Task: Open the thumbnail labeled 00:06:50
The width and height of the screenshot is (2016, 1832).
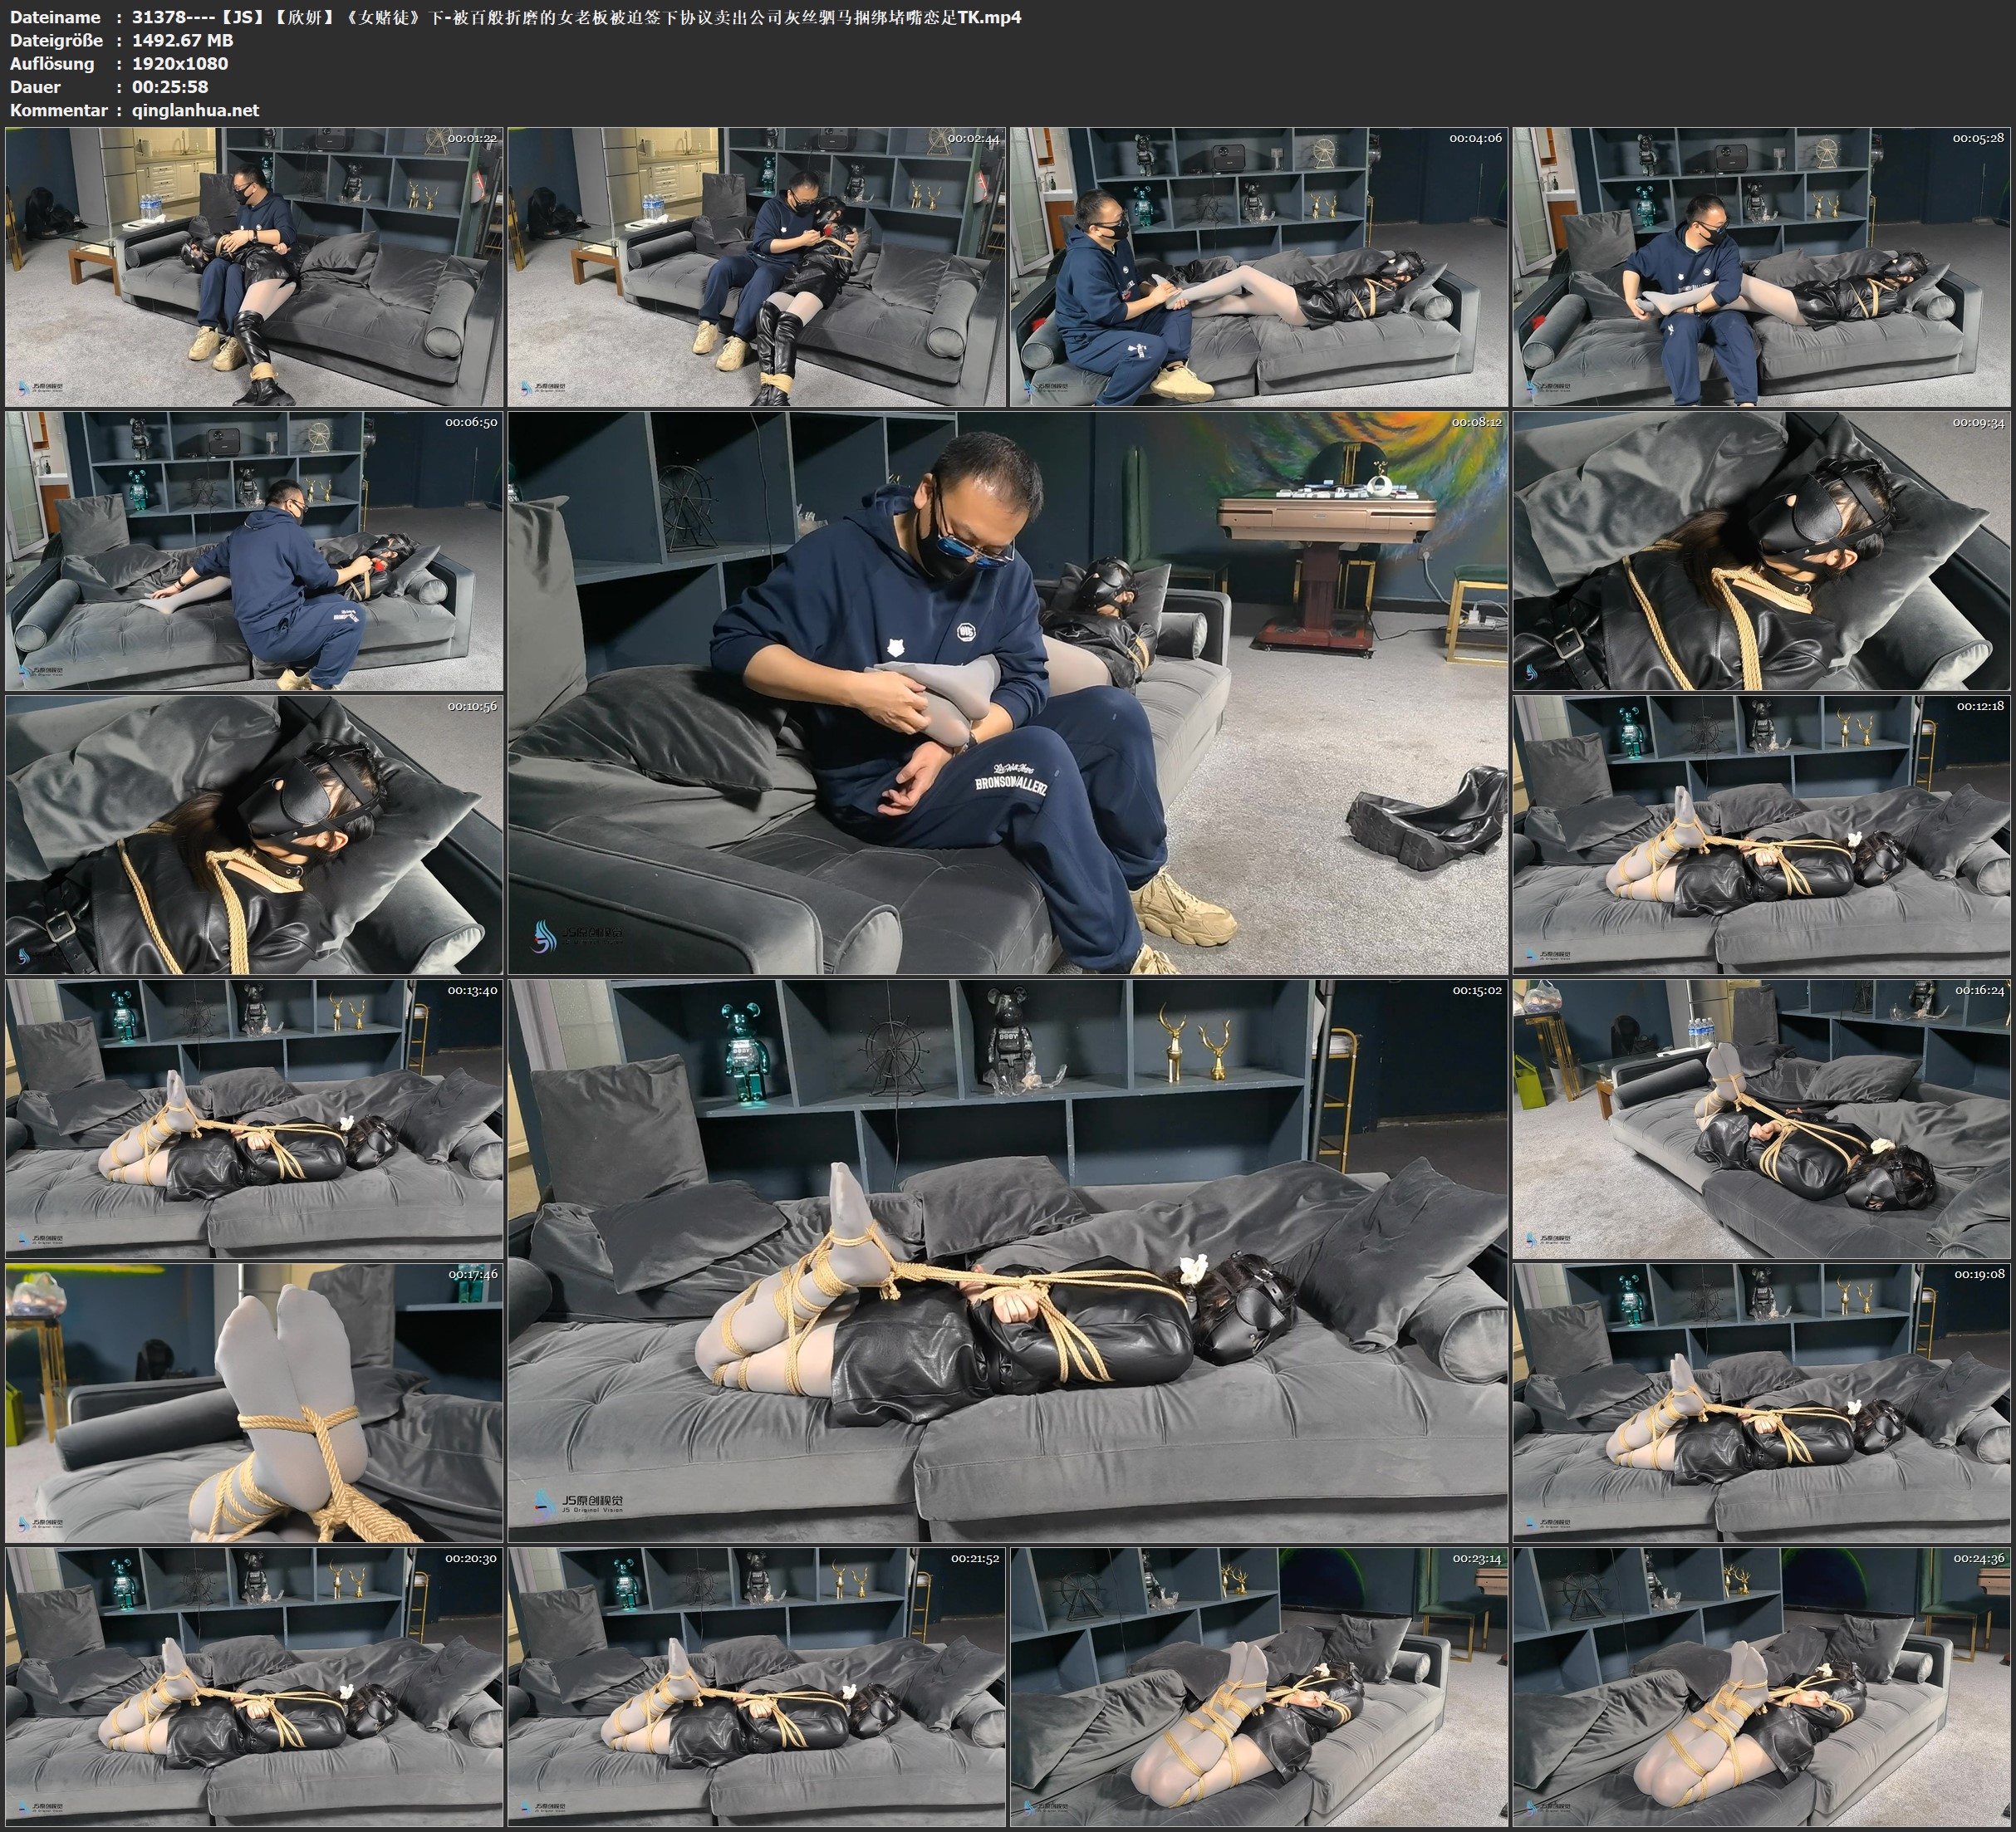Action: click(x=254, y=551)
